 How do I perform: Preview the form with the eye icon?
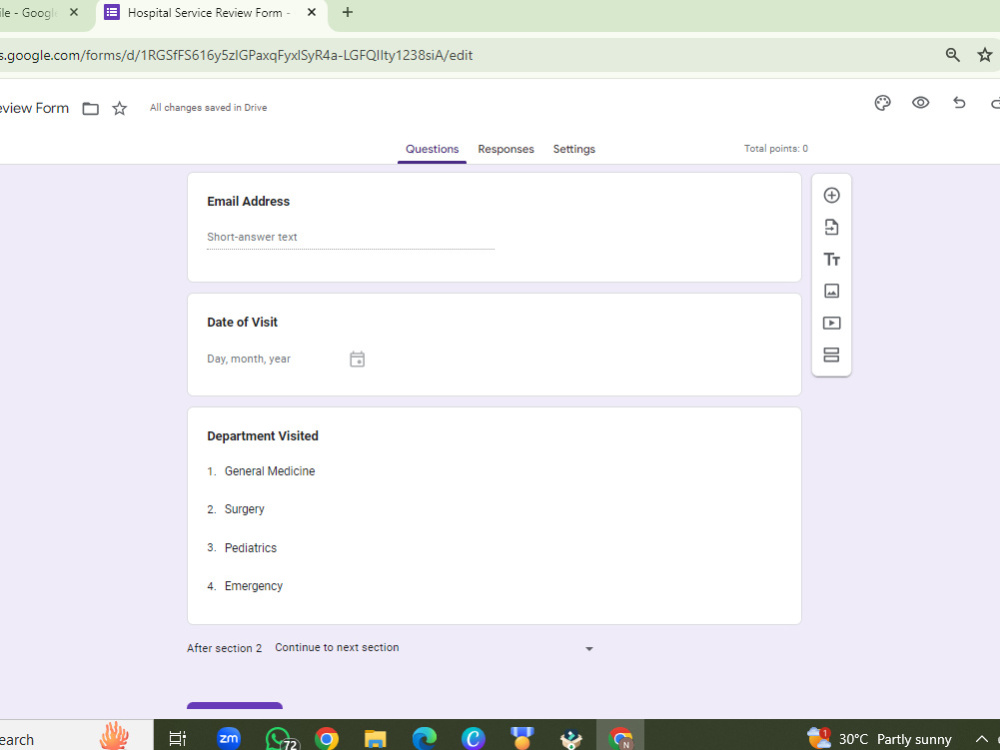[920, 103]
